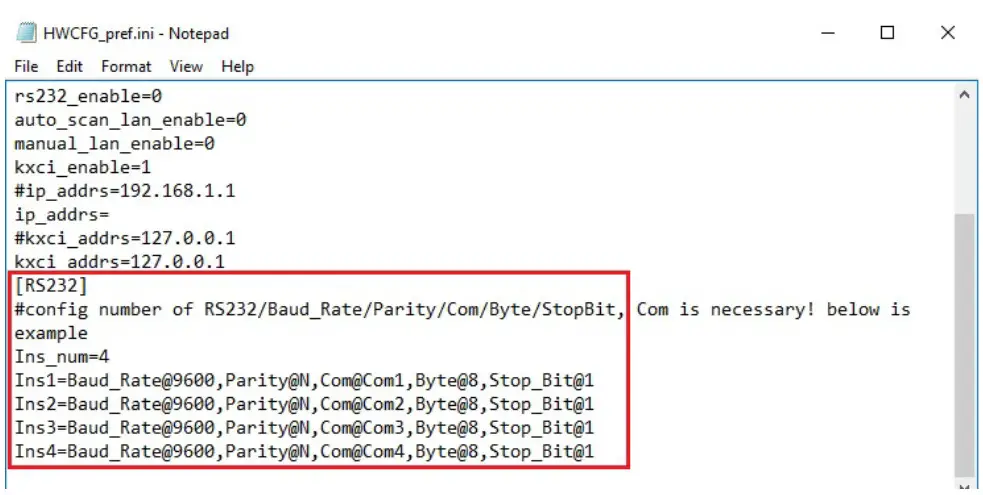Image resolution: width=983 pixels, height=495 pixels.
Task: Click the line #ip_addrs=192.168.1.1
Action: [x=125, y=190]
